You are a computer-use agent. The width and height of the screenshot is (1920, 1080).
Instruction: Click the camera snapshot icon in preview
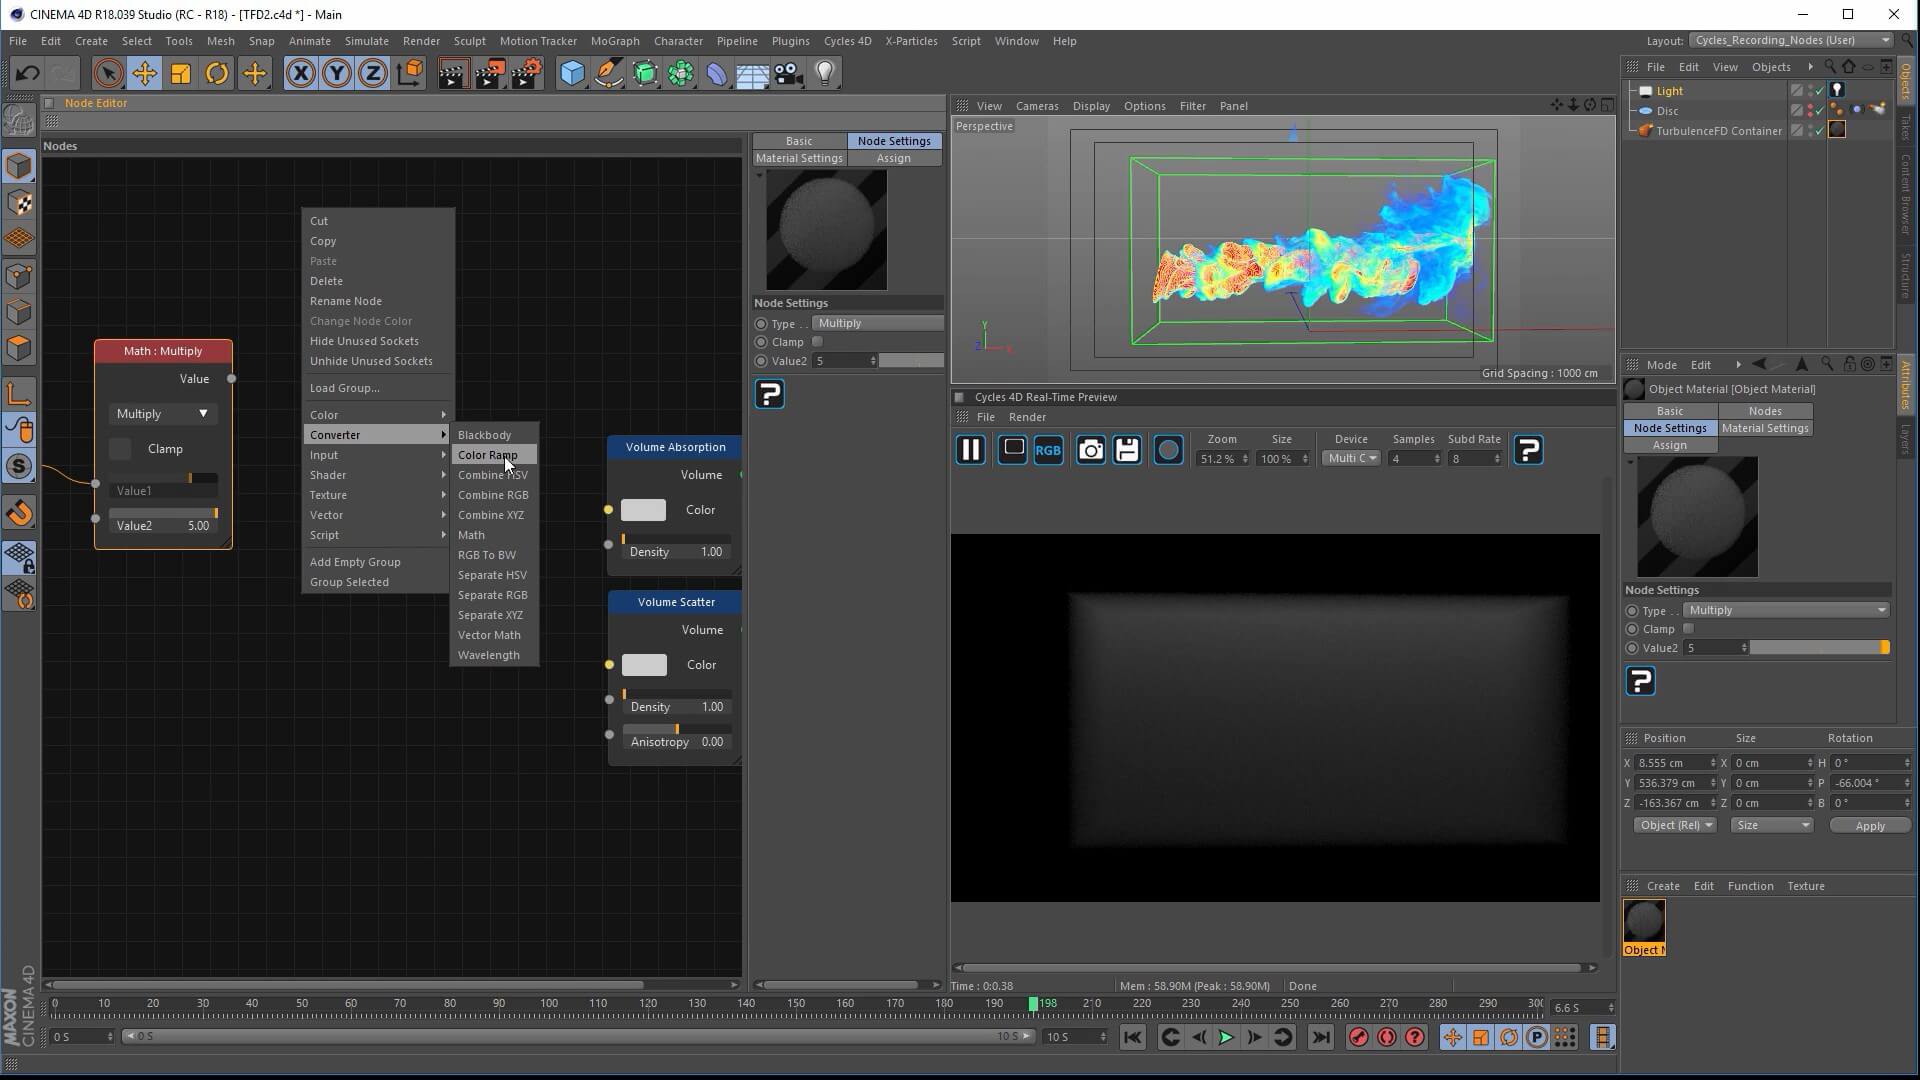tap(1090, 450)
